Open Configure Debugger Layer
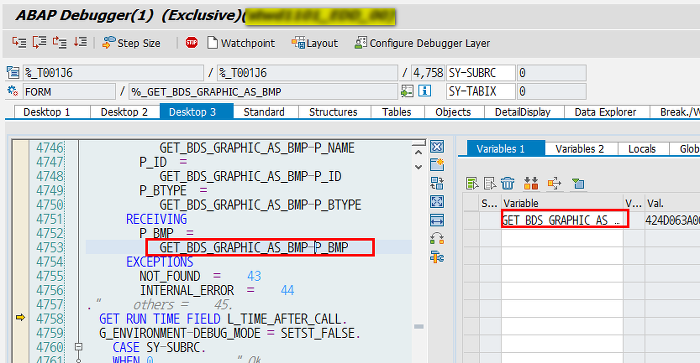700x363 pixels. click(x=422, y=43)
